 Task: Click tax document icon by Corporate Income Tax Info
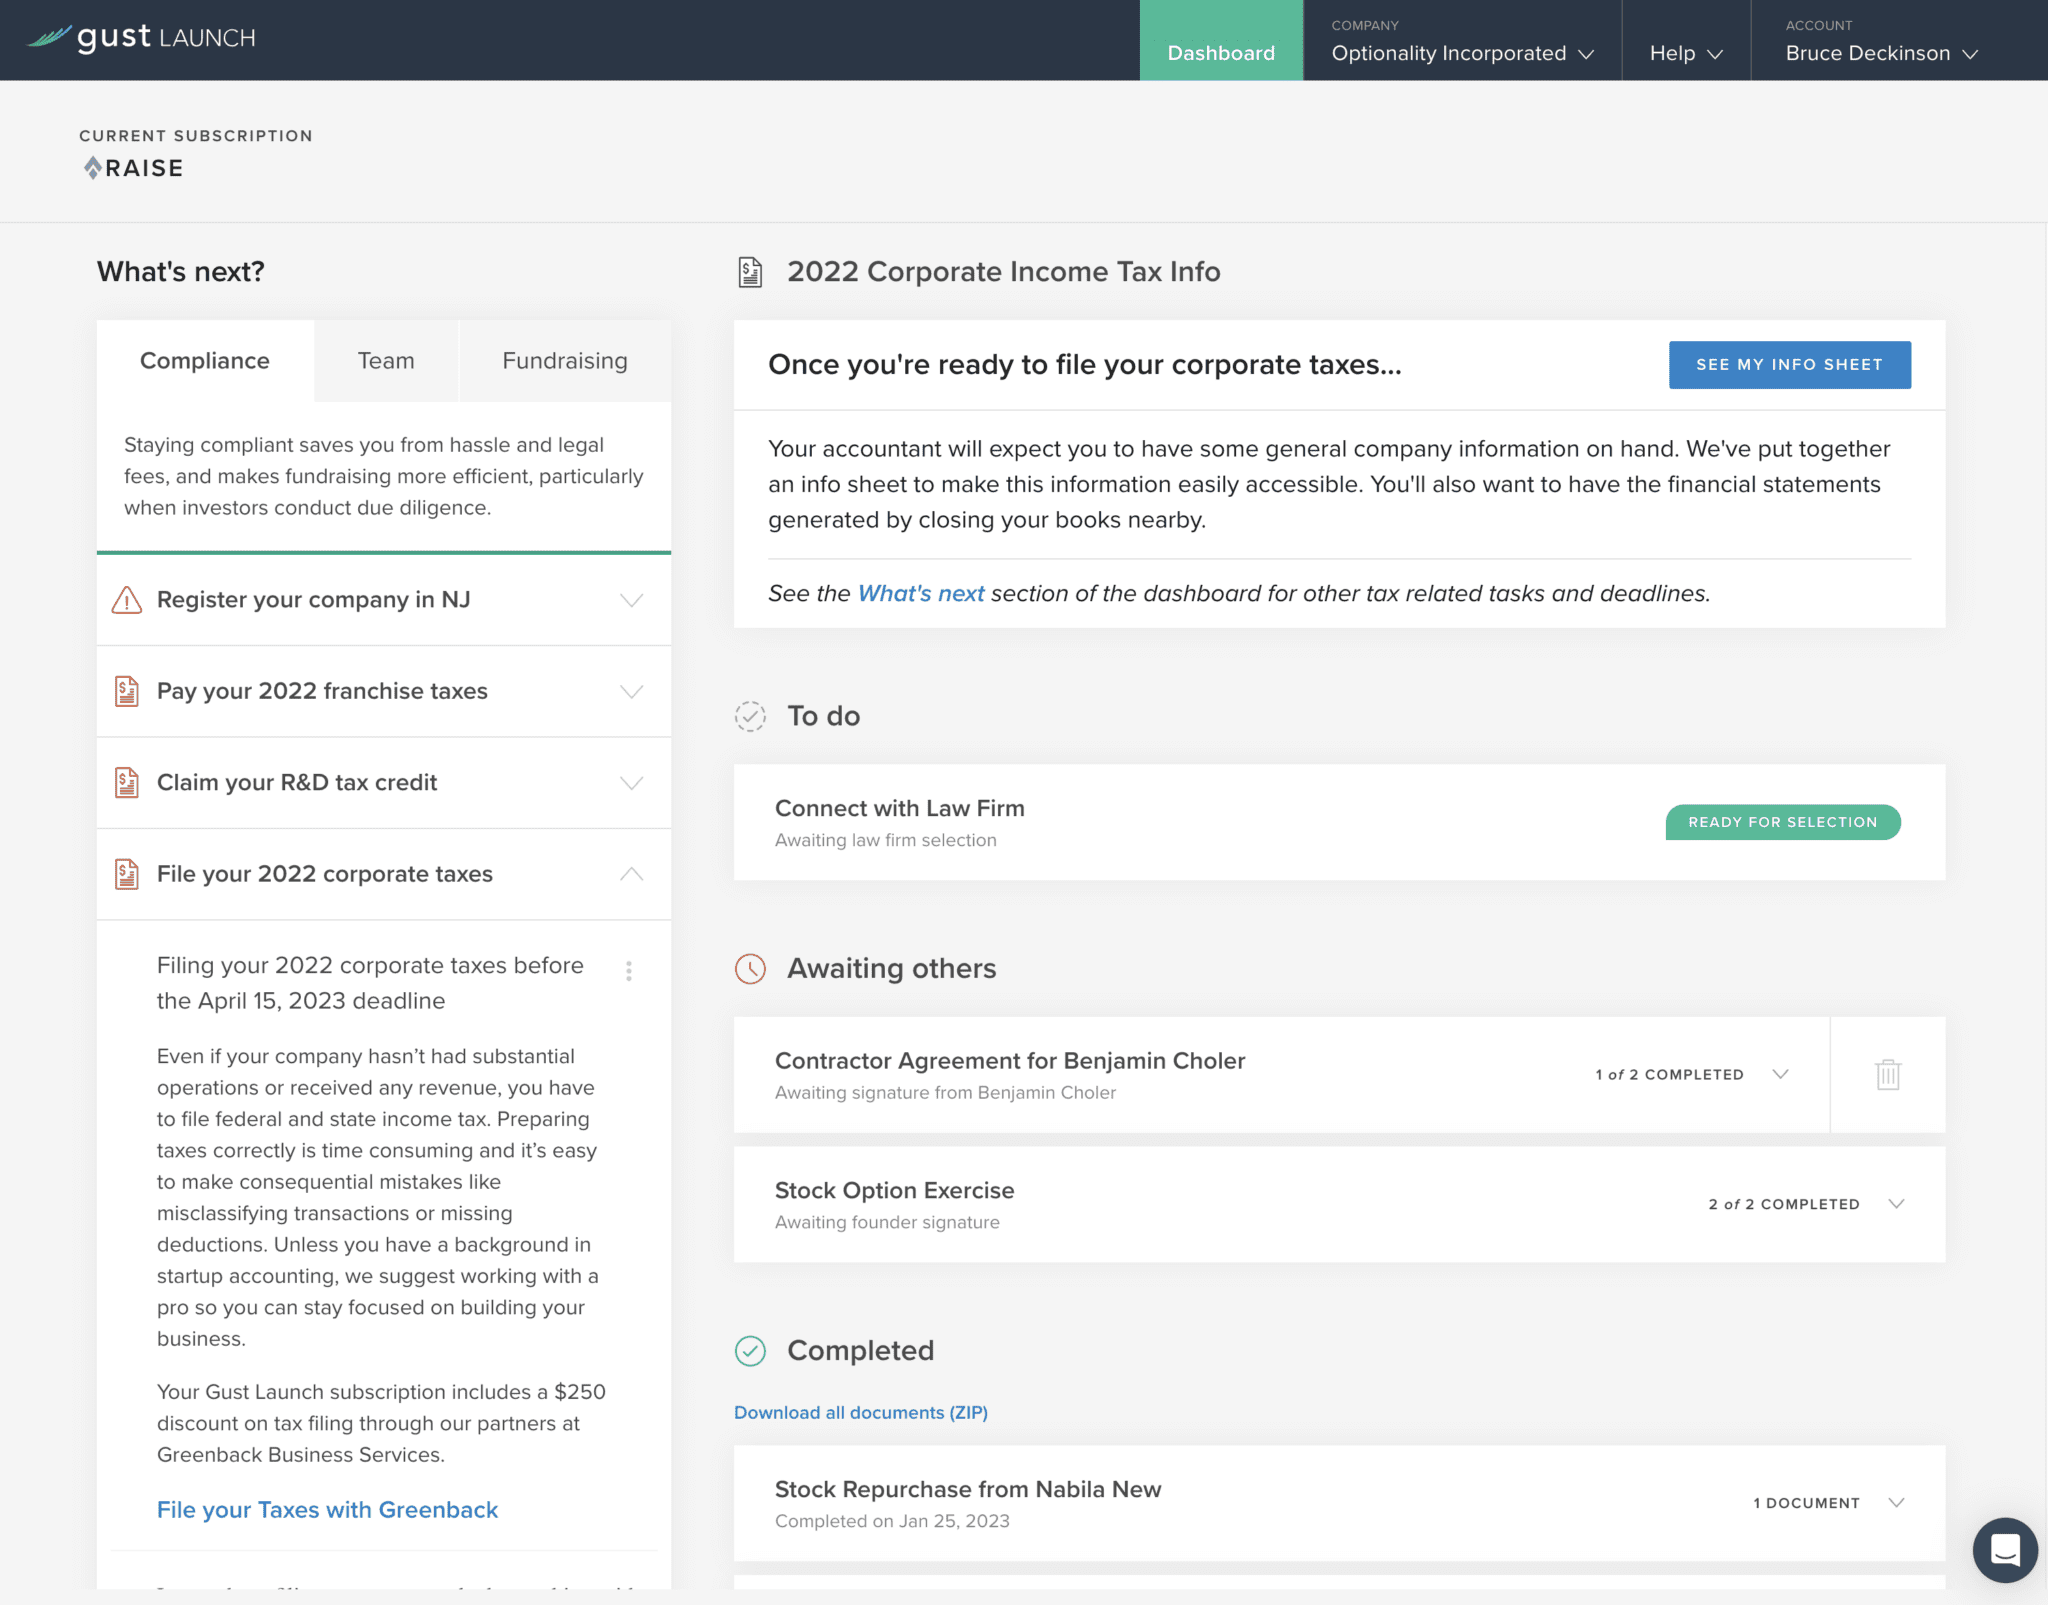tap(750, 272)
